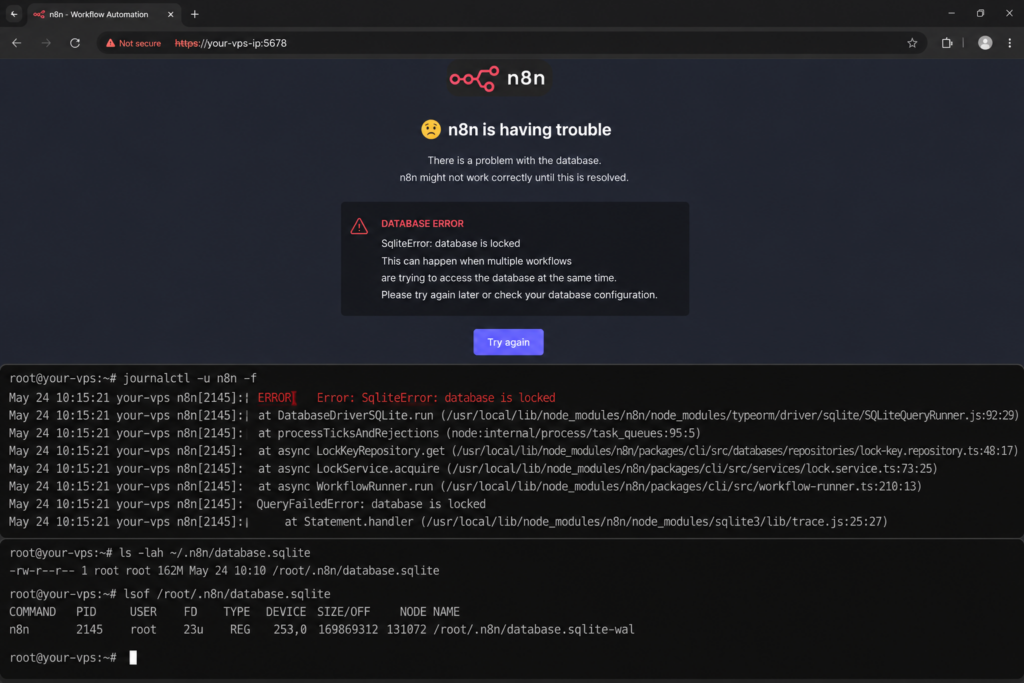
Task: Reload the page with the refresh icon
Action: click(x=75, y=43)
